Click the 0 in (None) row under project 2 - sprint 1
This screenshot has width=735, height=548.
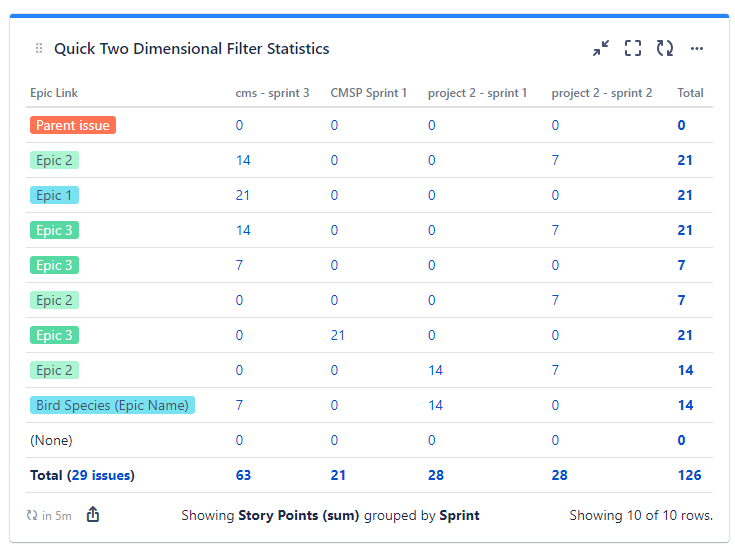(432, 440)
